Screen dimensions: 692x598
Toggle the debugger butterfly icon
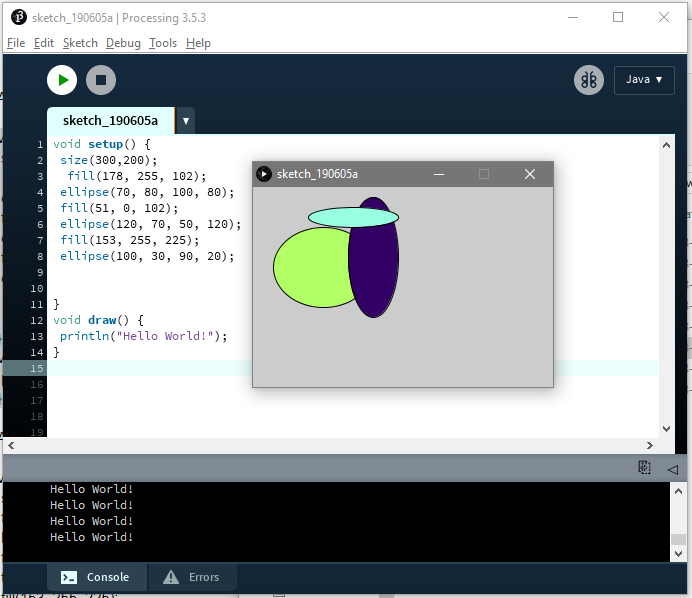click(x=589, y=80)
